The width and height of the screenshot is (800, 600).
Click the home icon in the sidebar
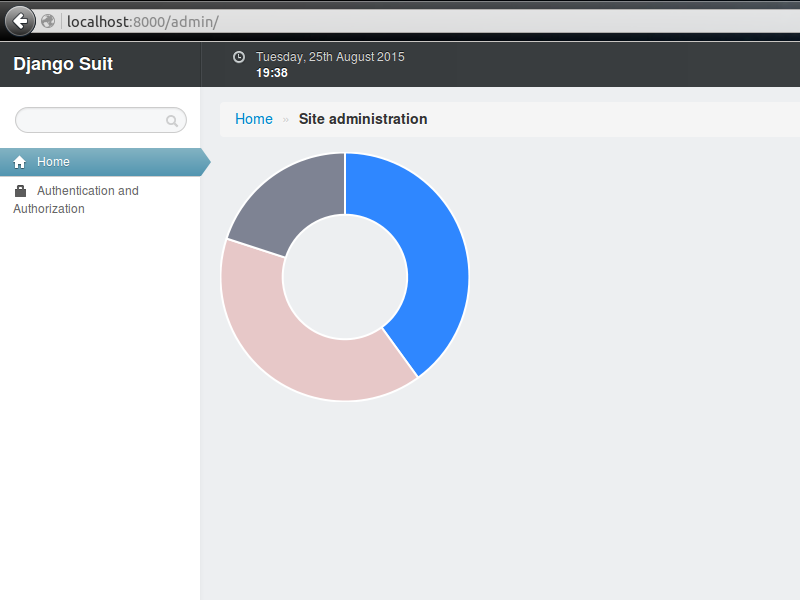20,161
